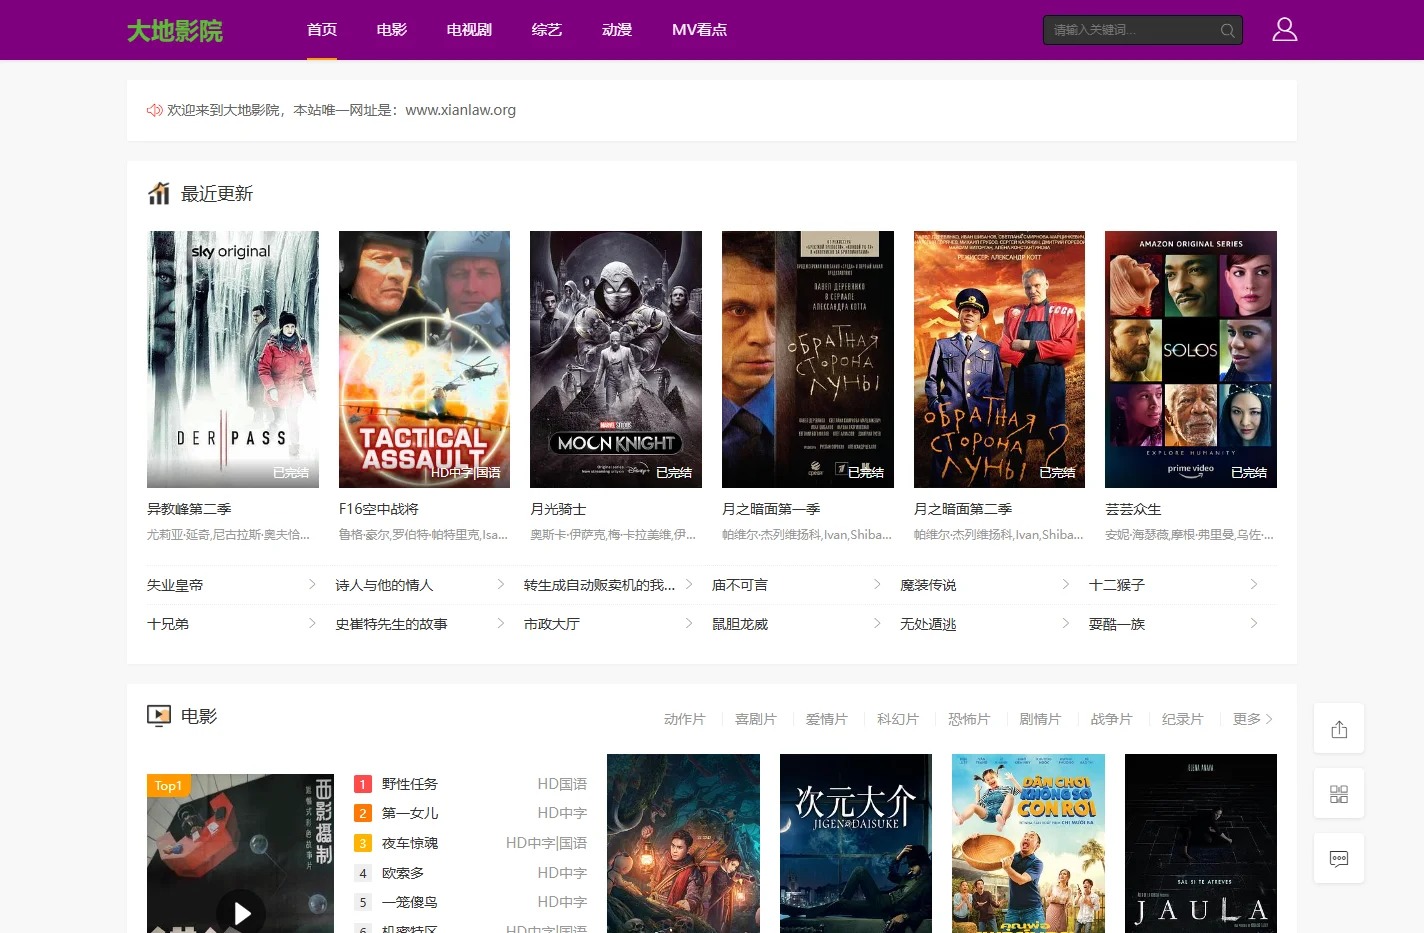Open the 无处遁逃 entry

pos(928,624)
